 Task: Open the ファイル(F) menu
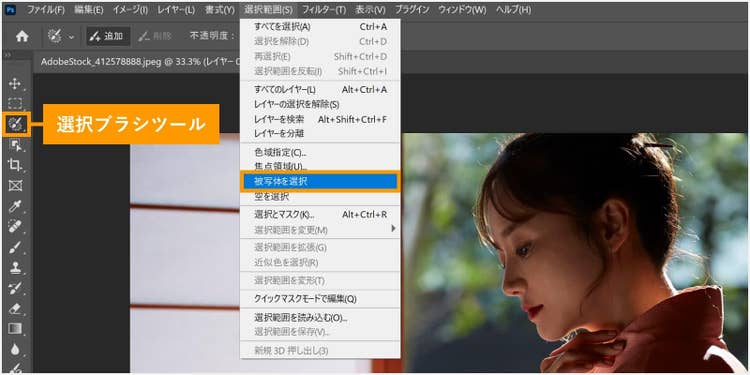pos(45,10)
